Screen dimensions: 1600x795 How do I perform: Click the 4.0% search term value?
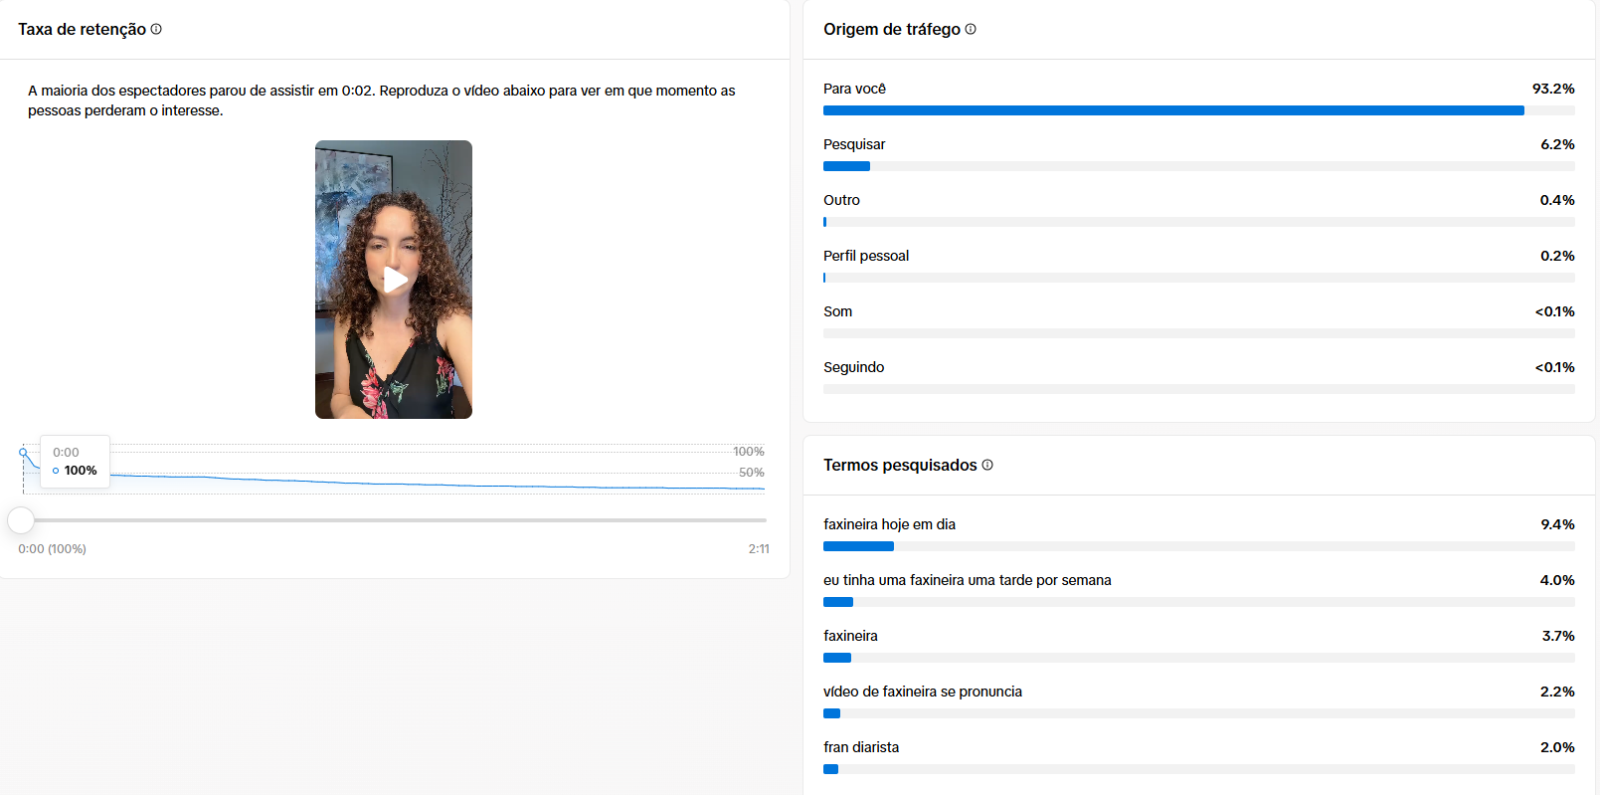pyautogui.click(x=1557, y=580)
